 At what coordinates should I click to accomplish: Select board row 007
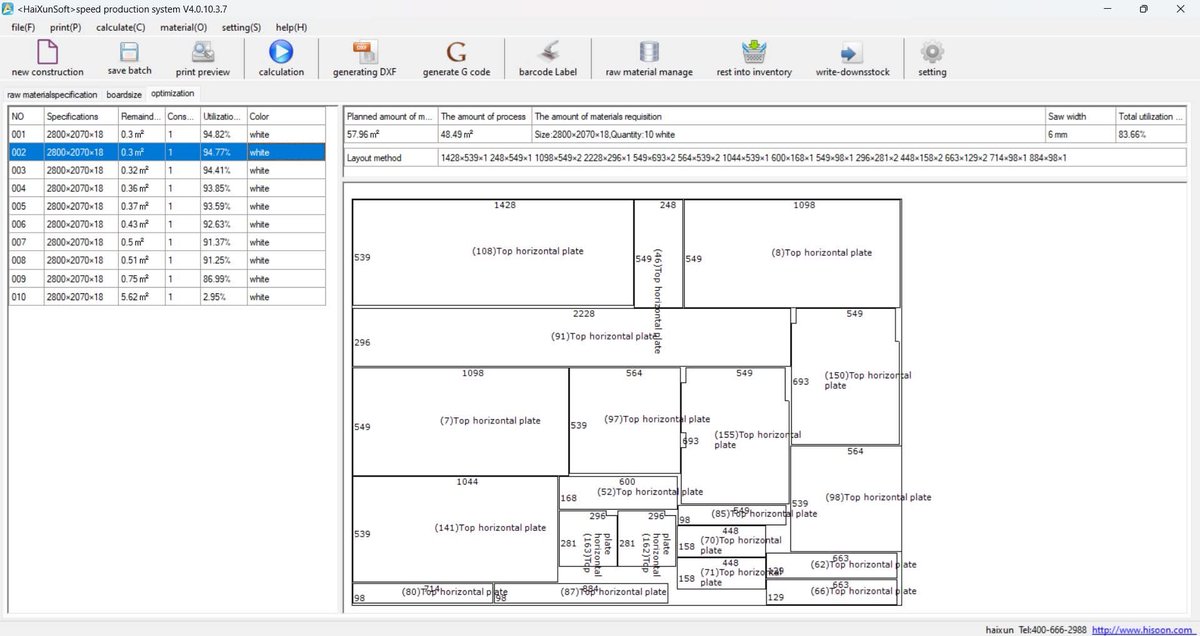[167, 242]
